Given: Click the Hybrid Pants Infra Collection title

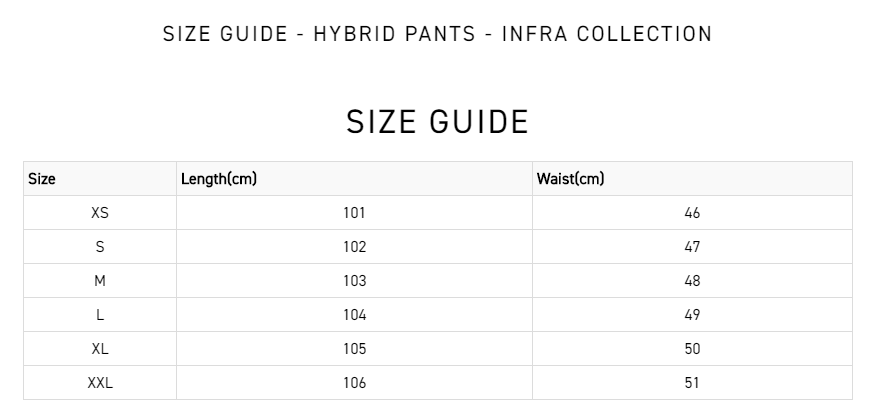Looking at the screenshot, I should (x=437, y=34).
